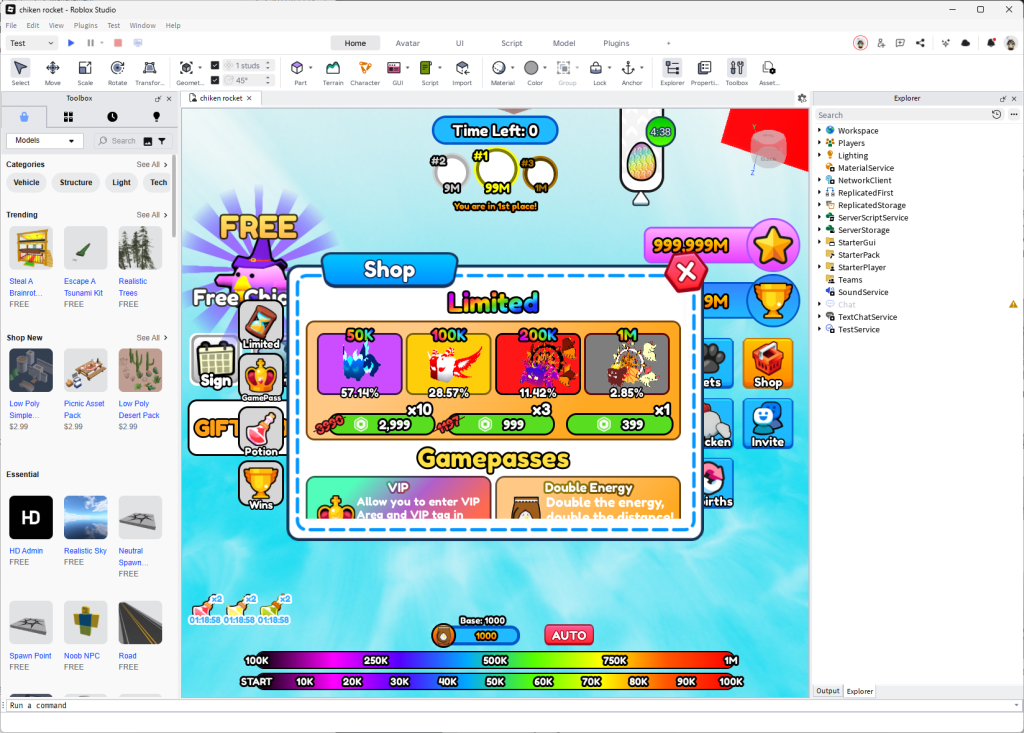1024x733 pixels.
Task: Toggle the 45 degrees rotate snap checkbox
Action: pyautogui.click(x=213, y=79)
